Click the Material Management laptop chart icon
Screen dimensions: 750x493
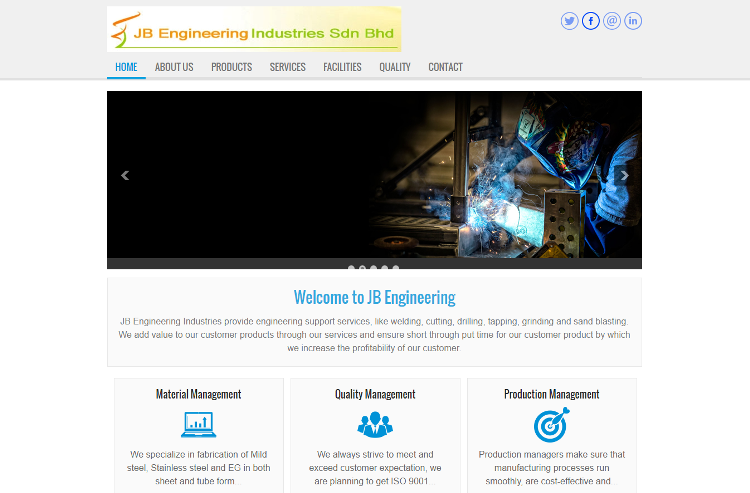199,424
